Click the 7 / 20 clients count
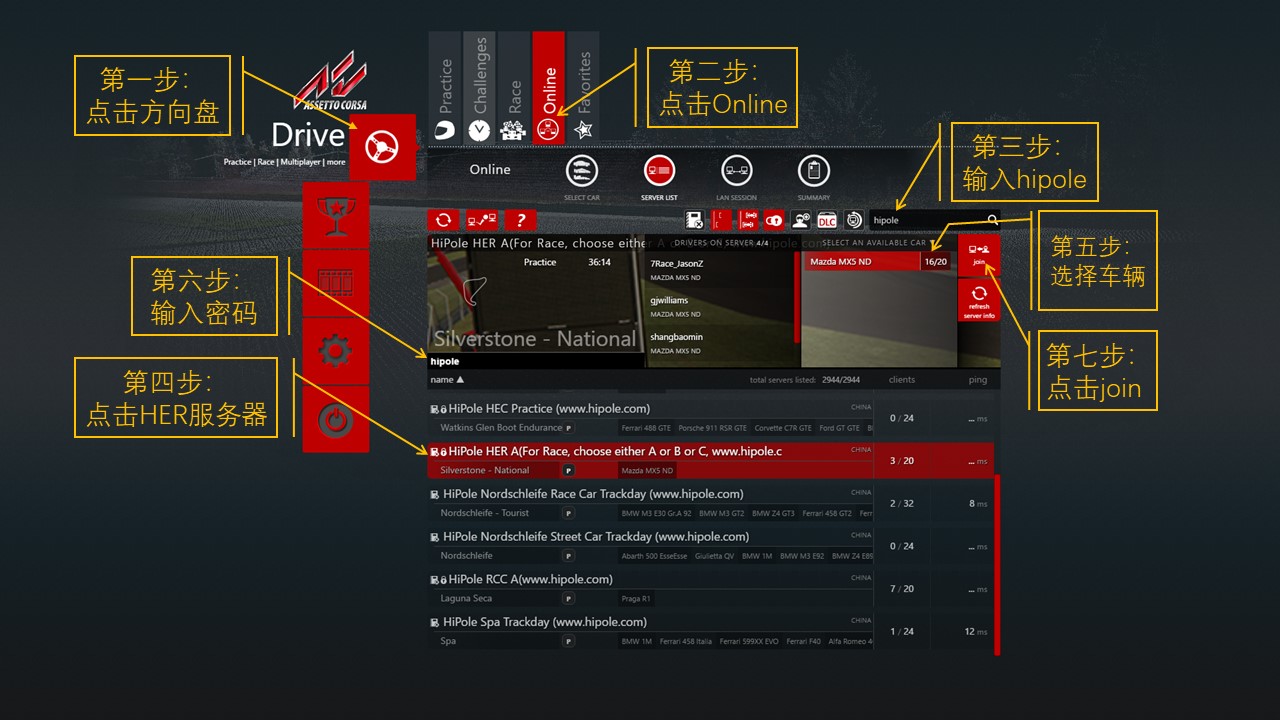Viewport: 1280px width, 720px height. [x=901, y=589]
